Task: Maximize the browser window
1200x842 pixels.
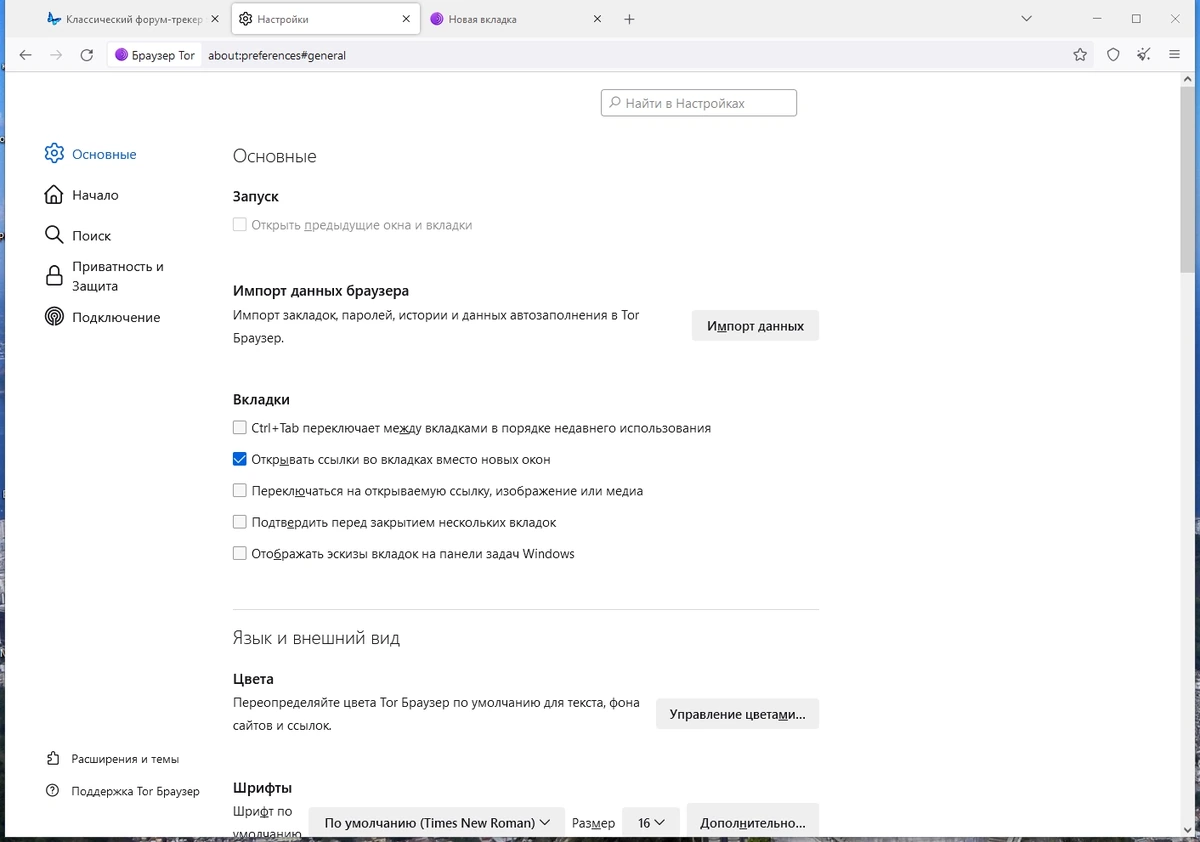Action: point(1136,19)
